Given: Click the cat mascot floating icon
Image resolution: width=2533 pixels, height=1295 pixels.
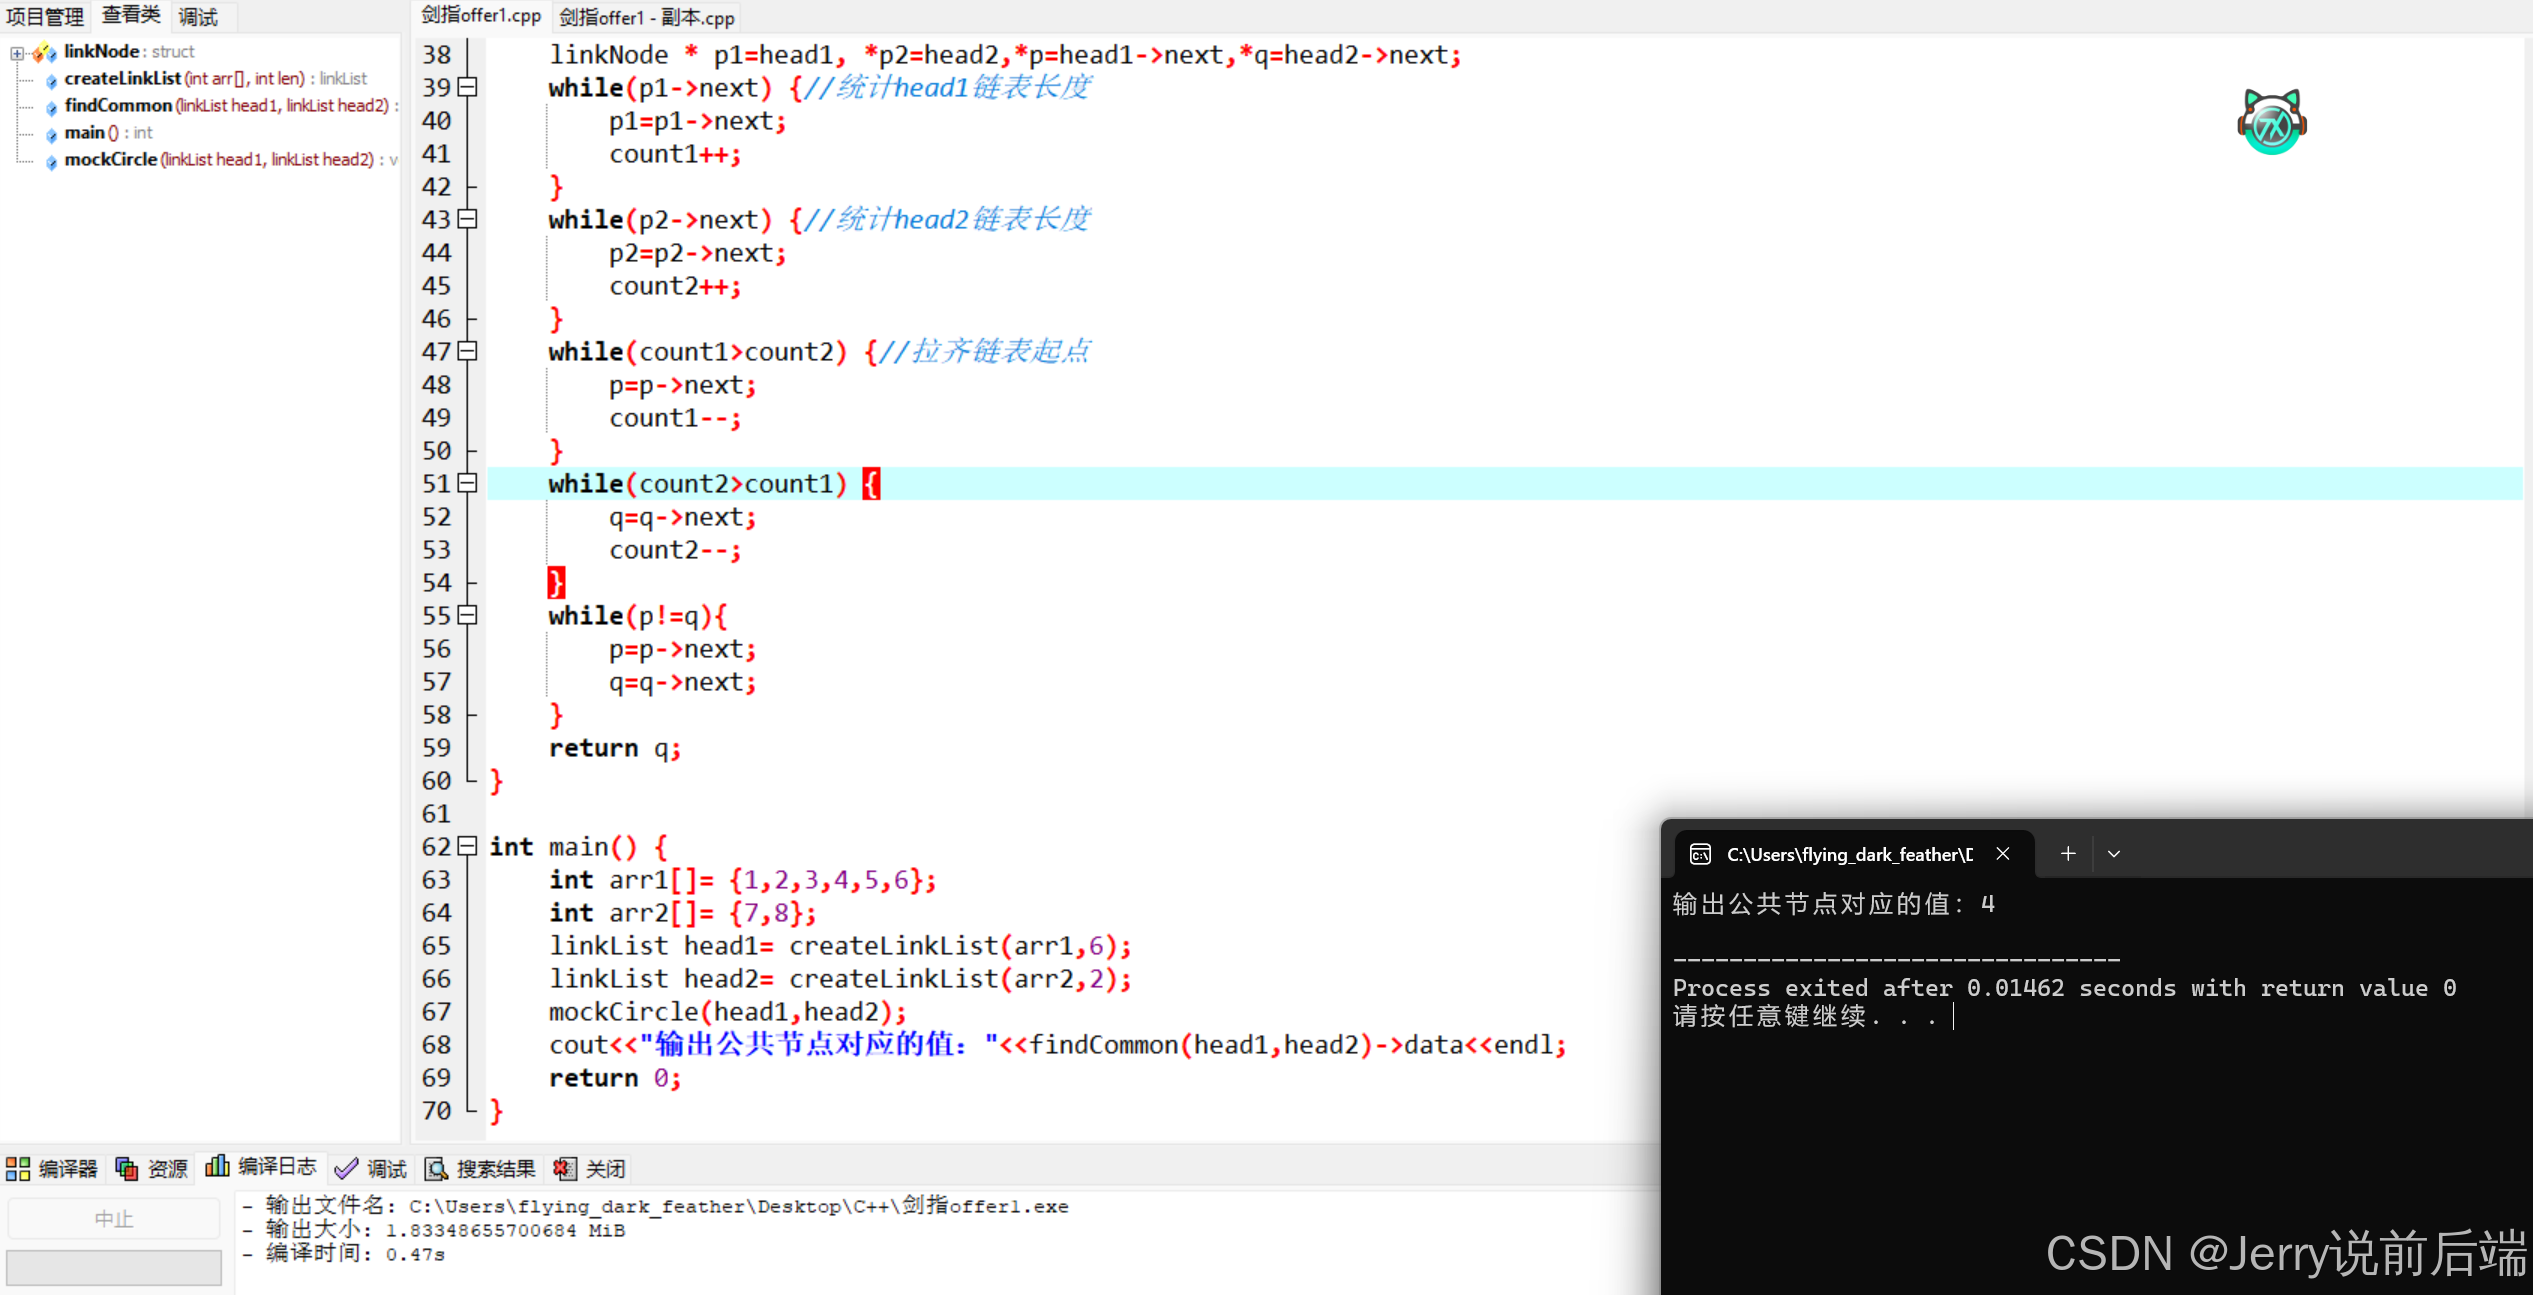Looking at the screenshot, I should click(2271, 123).
